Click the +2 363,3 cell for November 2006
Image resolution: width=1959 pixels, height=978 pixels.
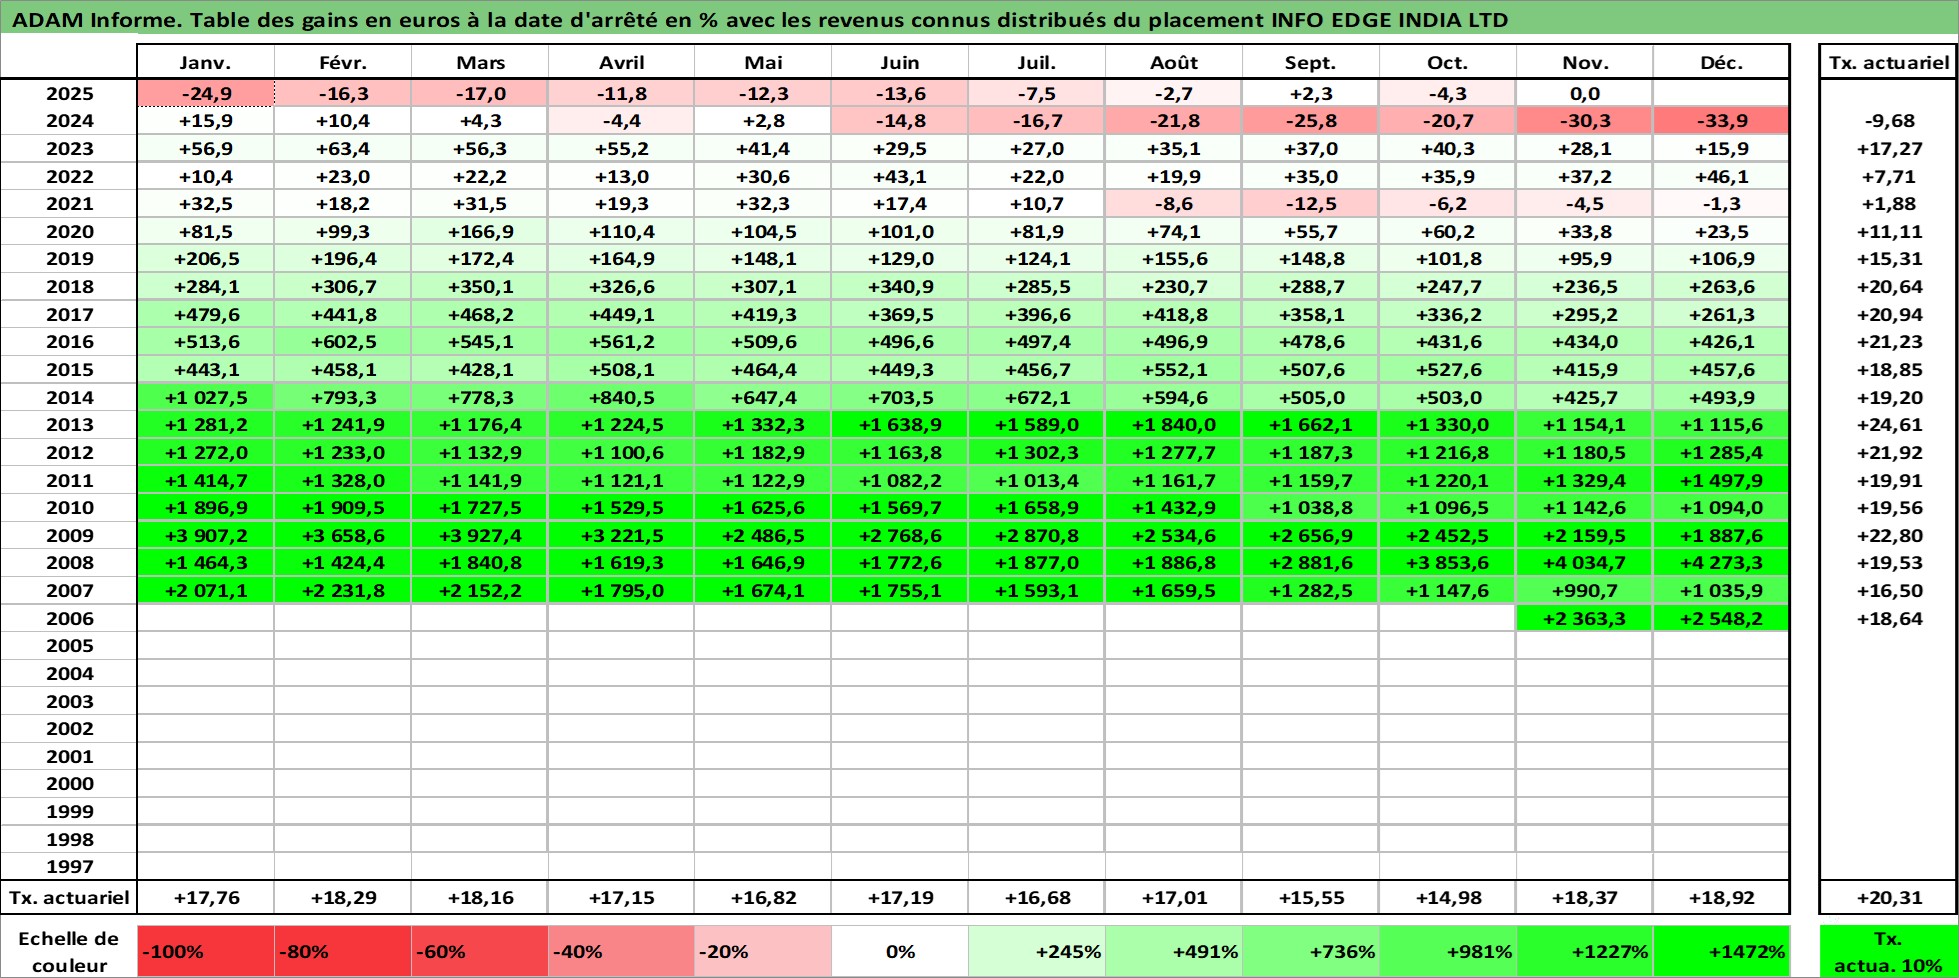tap(1585, 618)
